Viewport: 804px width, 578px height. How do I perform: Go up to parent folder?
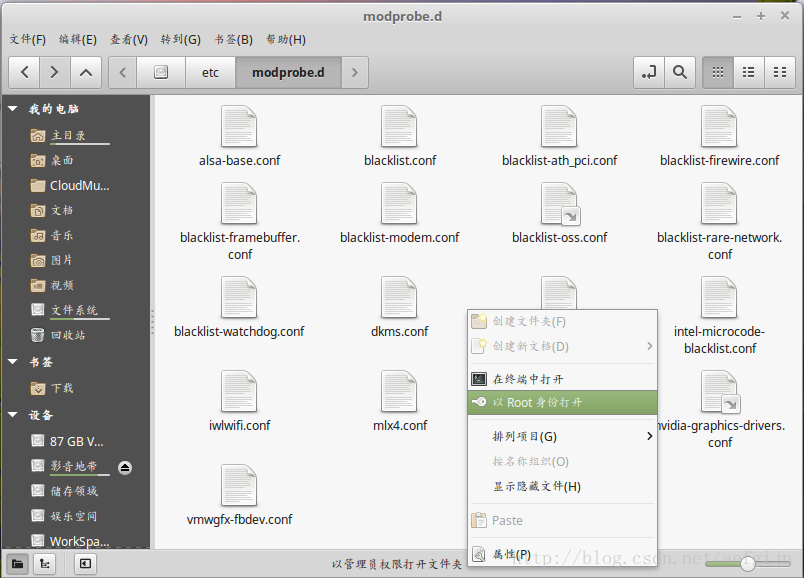coord(86,72)
